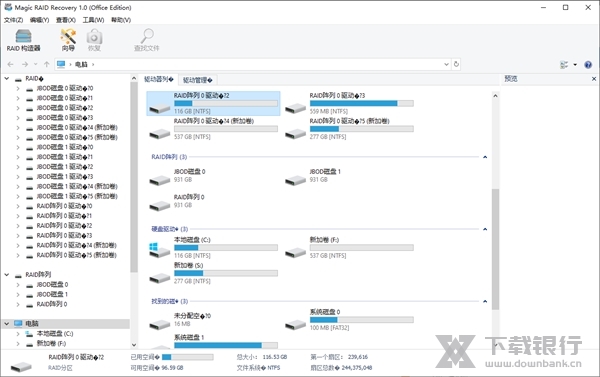The image size is (600, 377).
Task: Collapse the RAID阵列 (3) group section
Action: click(x=485, y=157)
